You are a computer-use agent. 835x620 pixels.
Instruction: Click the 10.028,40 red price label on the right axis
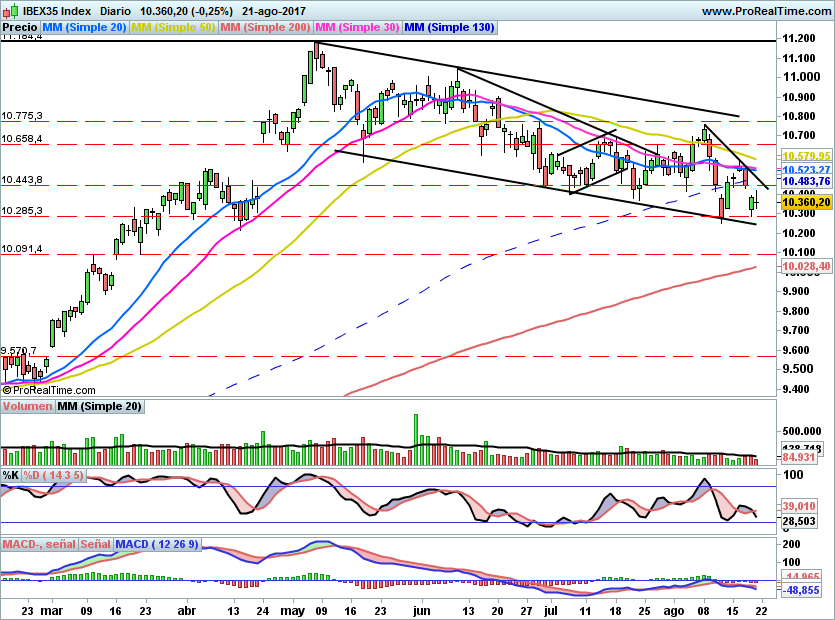coord(806,266)
